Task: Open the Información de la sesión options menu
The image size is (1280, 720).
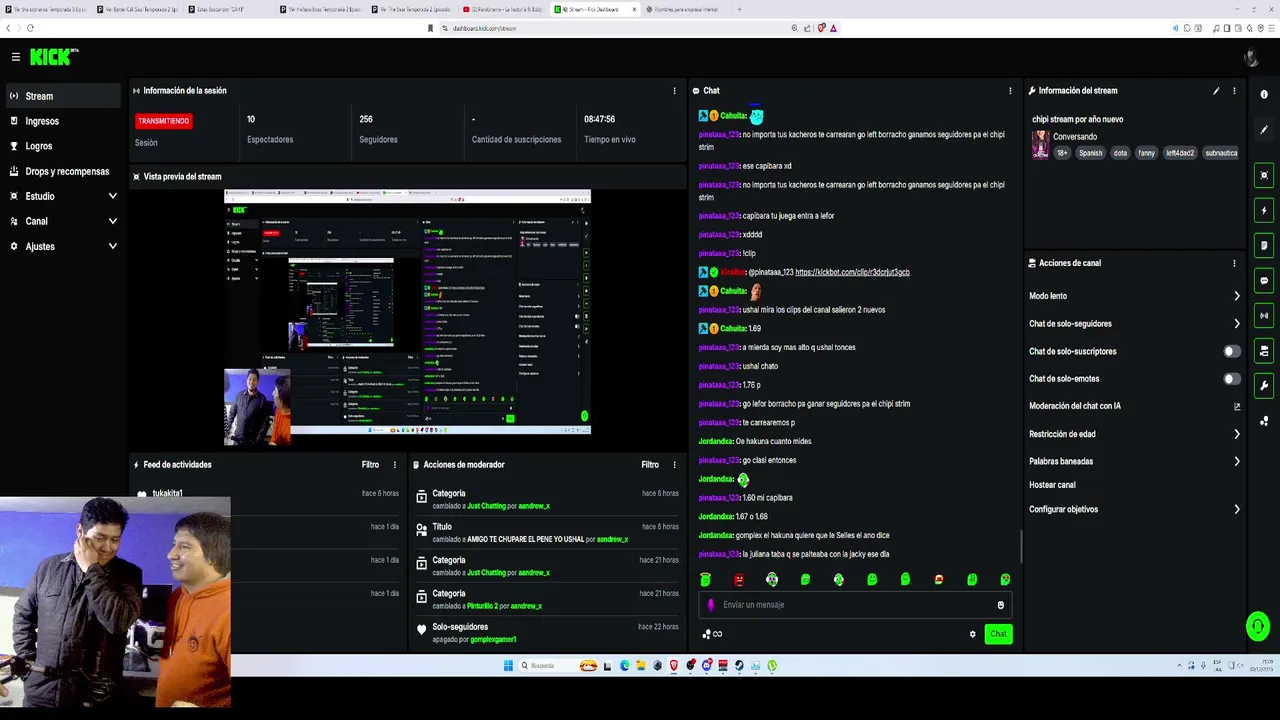Action: tap(674, 91)
